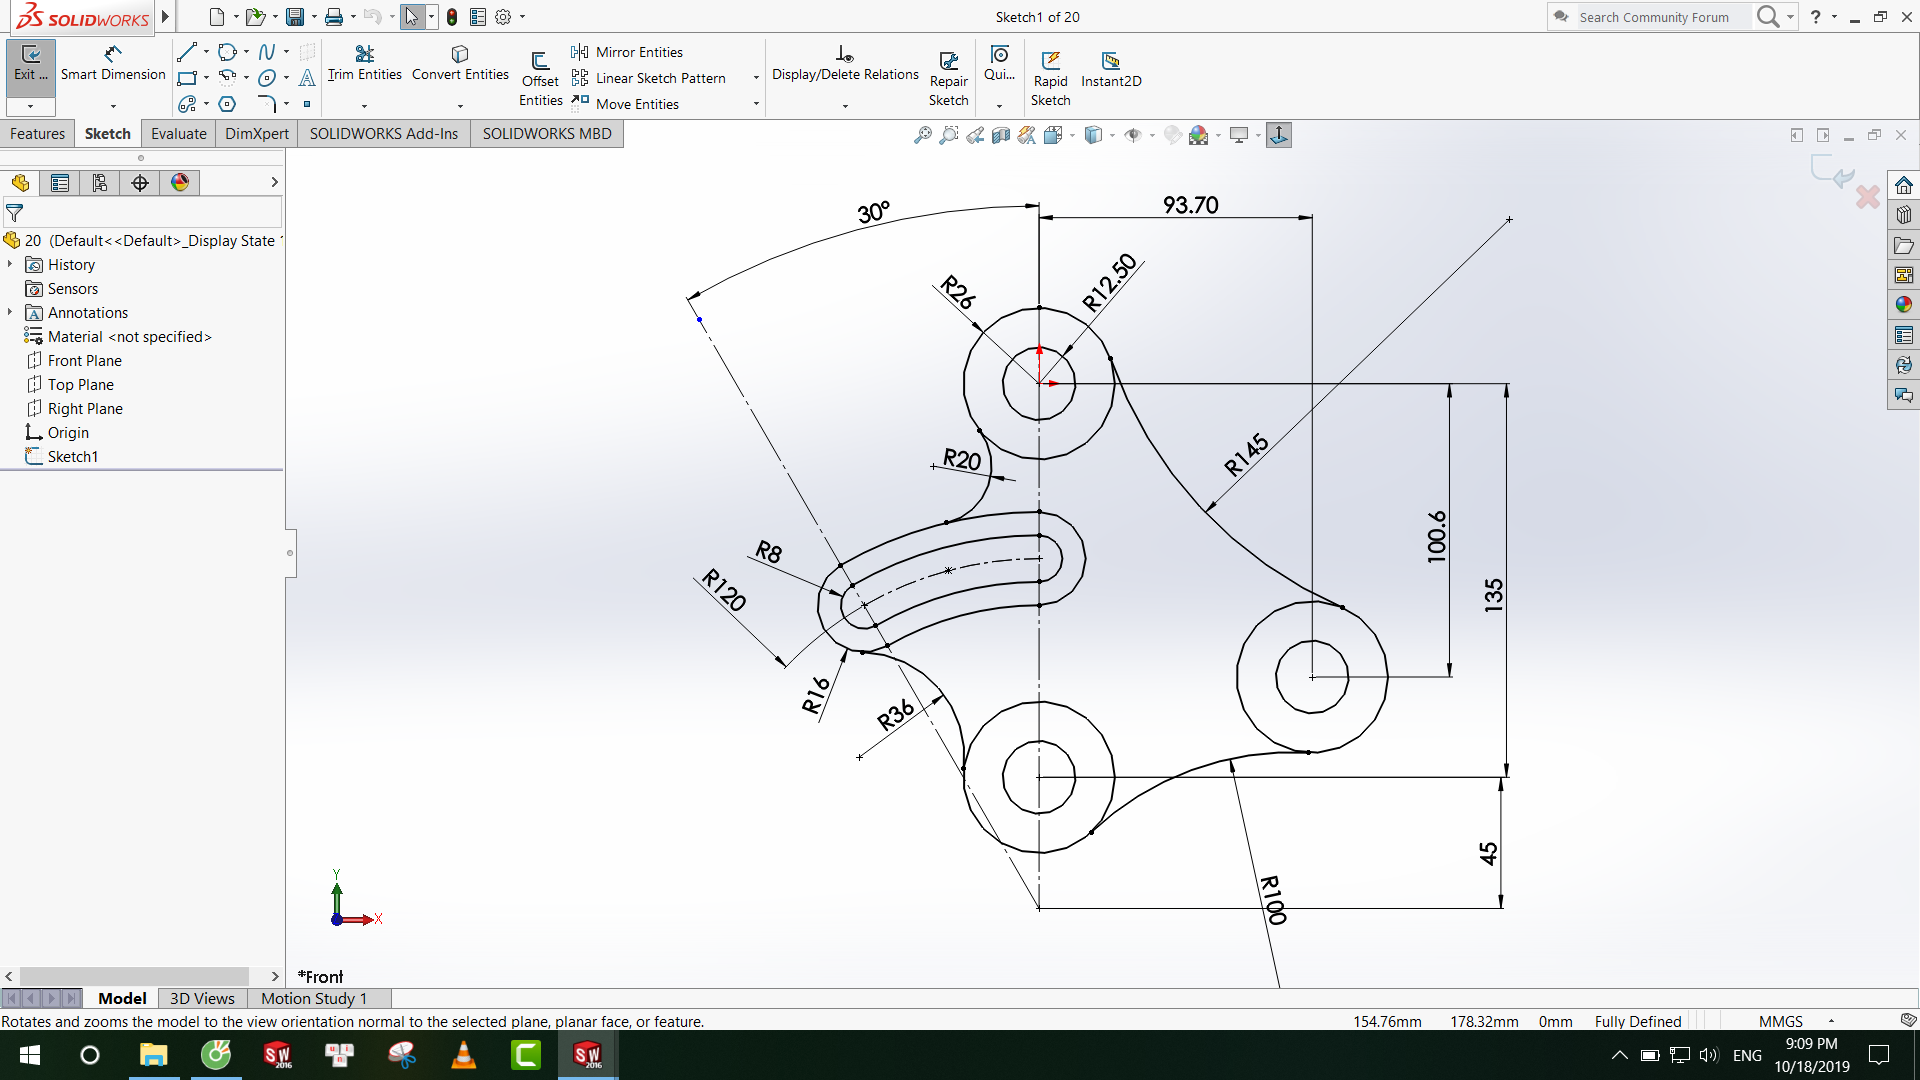Expand the Annotations tree node

pos(10,312)
